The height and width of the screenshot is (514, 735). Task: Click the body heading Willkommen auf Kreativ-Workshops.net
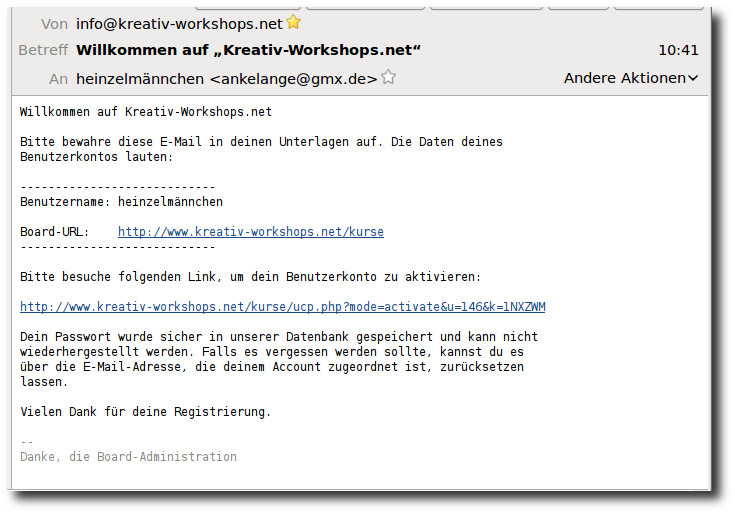point(146,112)
